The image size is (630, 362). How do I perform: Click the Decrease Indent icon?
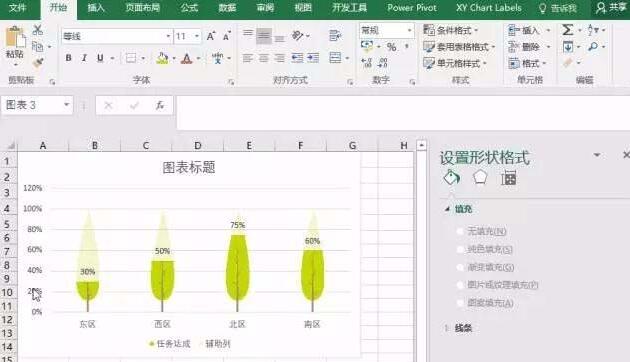coord(297,58)
